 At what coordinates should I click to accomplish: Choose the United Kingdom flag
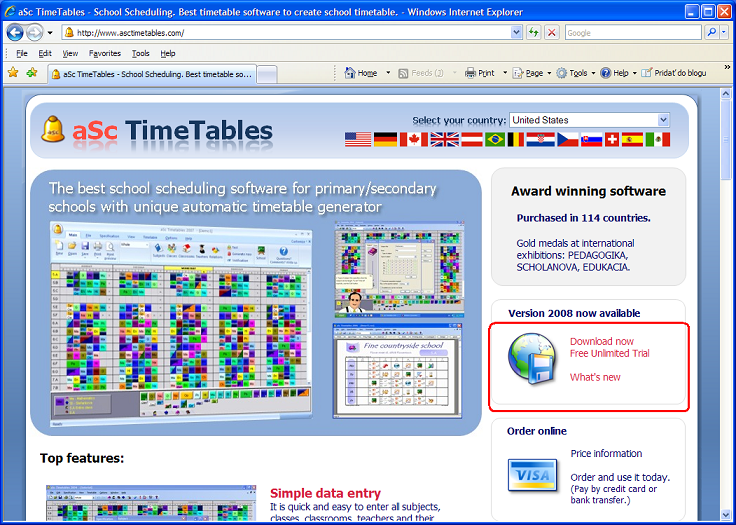tap(442, 140)
